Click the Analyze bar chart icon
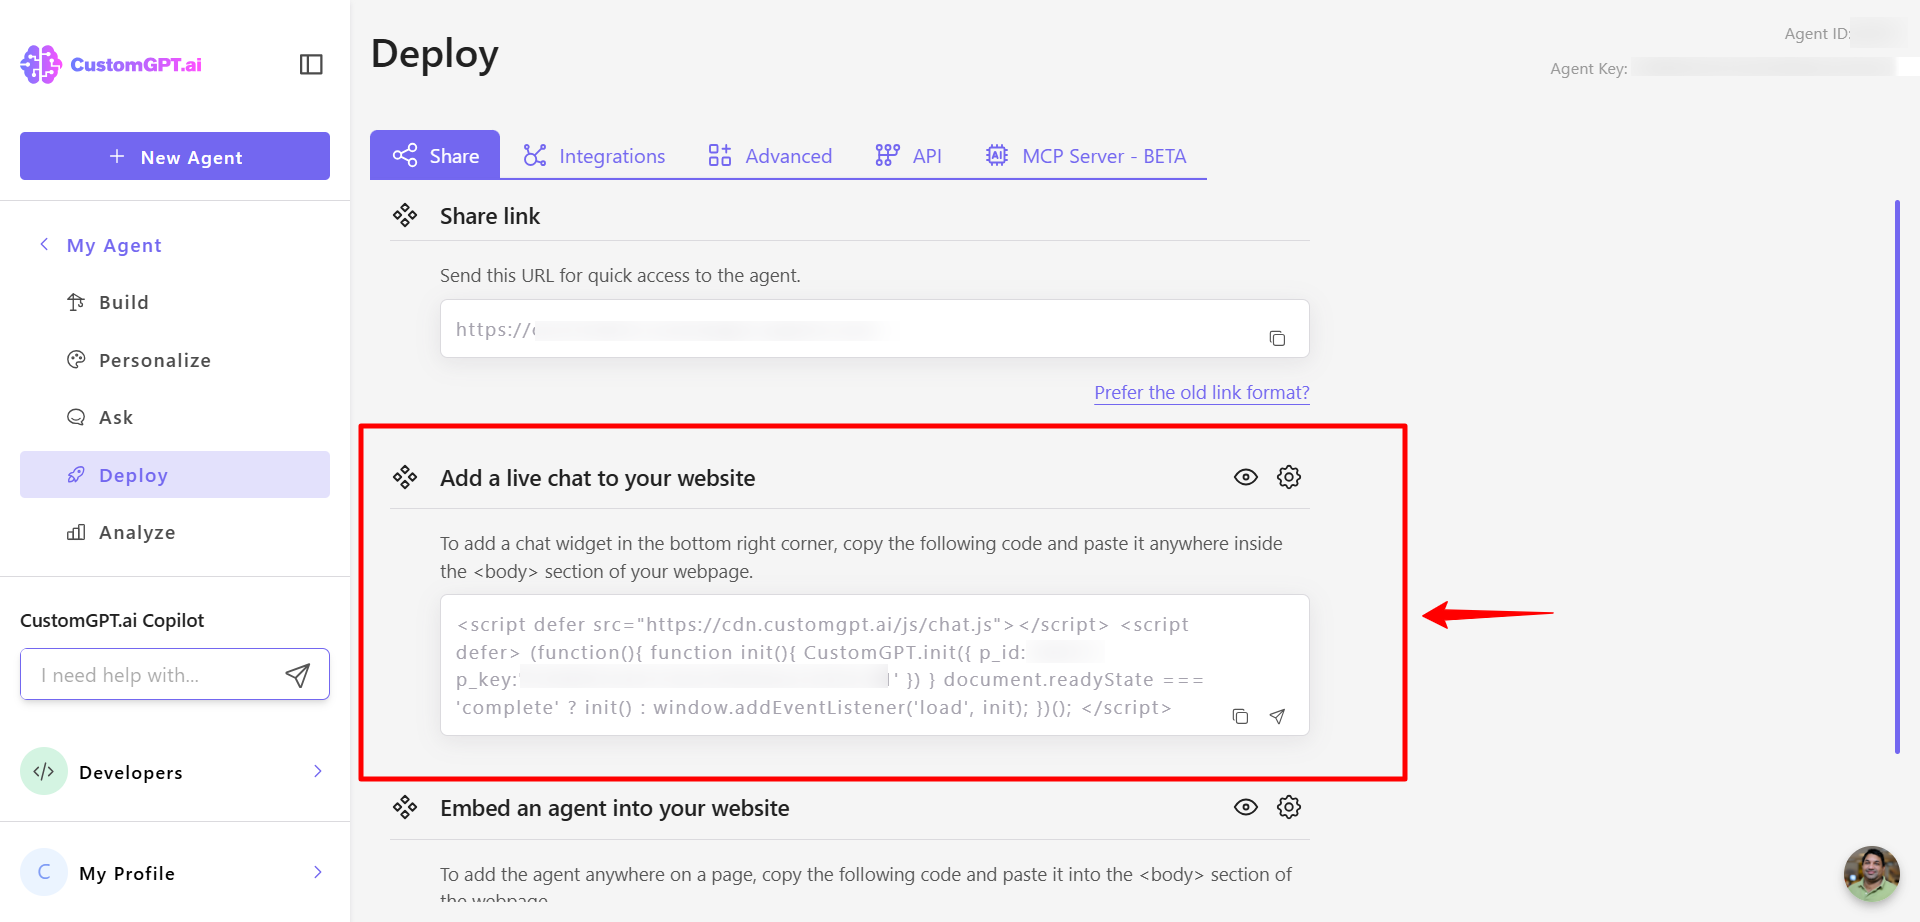The width and height of the screenshot is (1920, 922). tap(76, 532)
